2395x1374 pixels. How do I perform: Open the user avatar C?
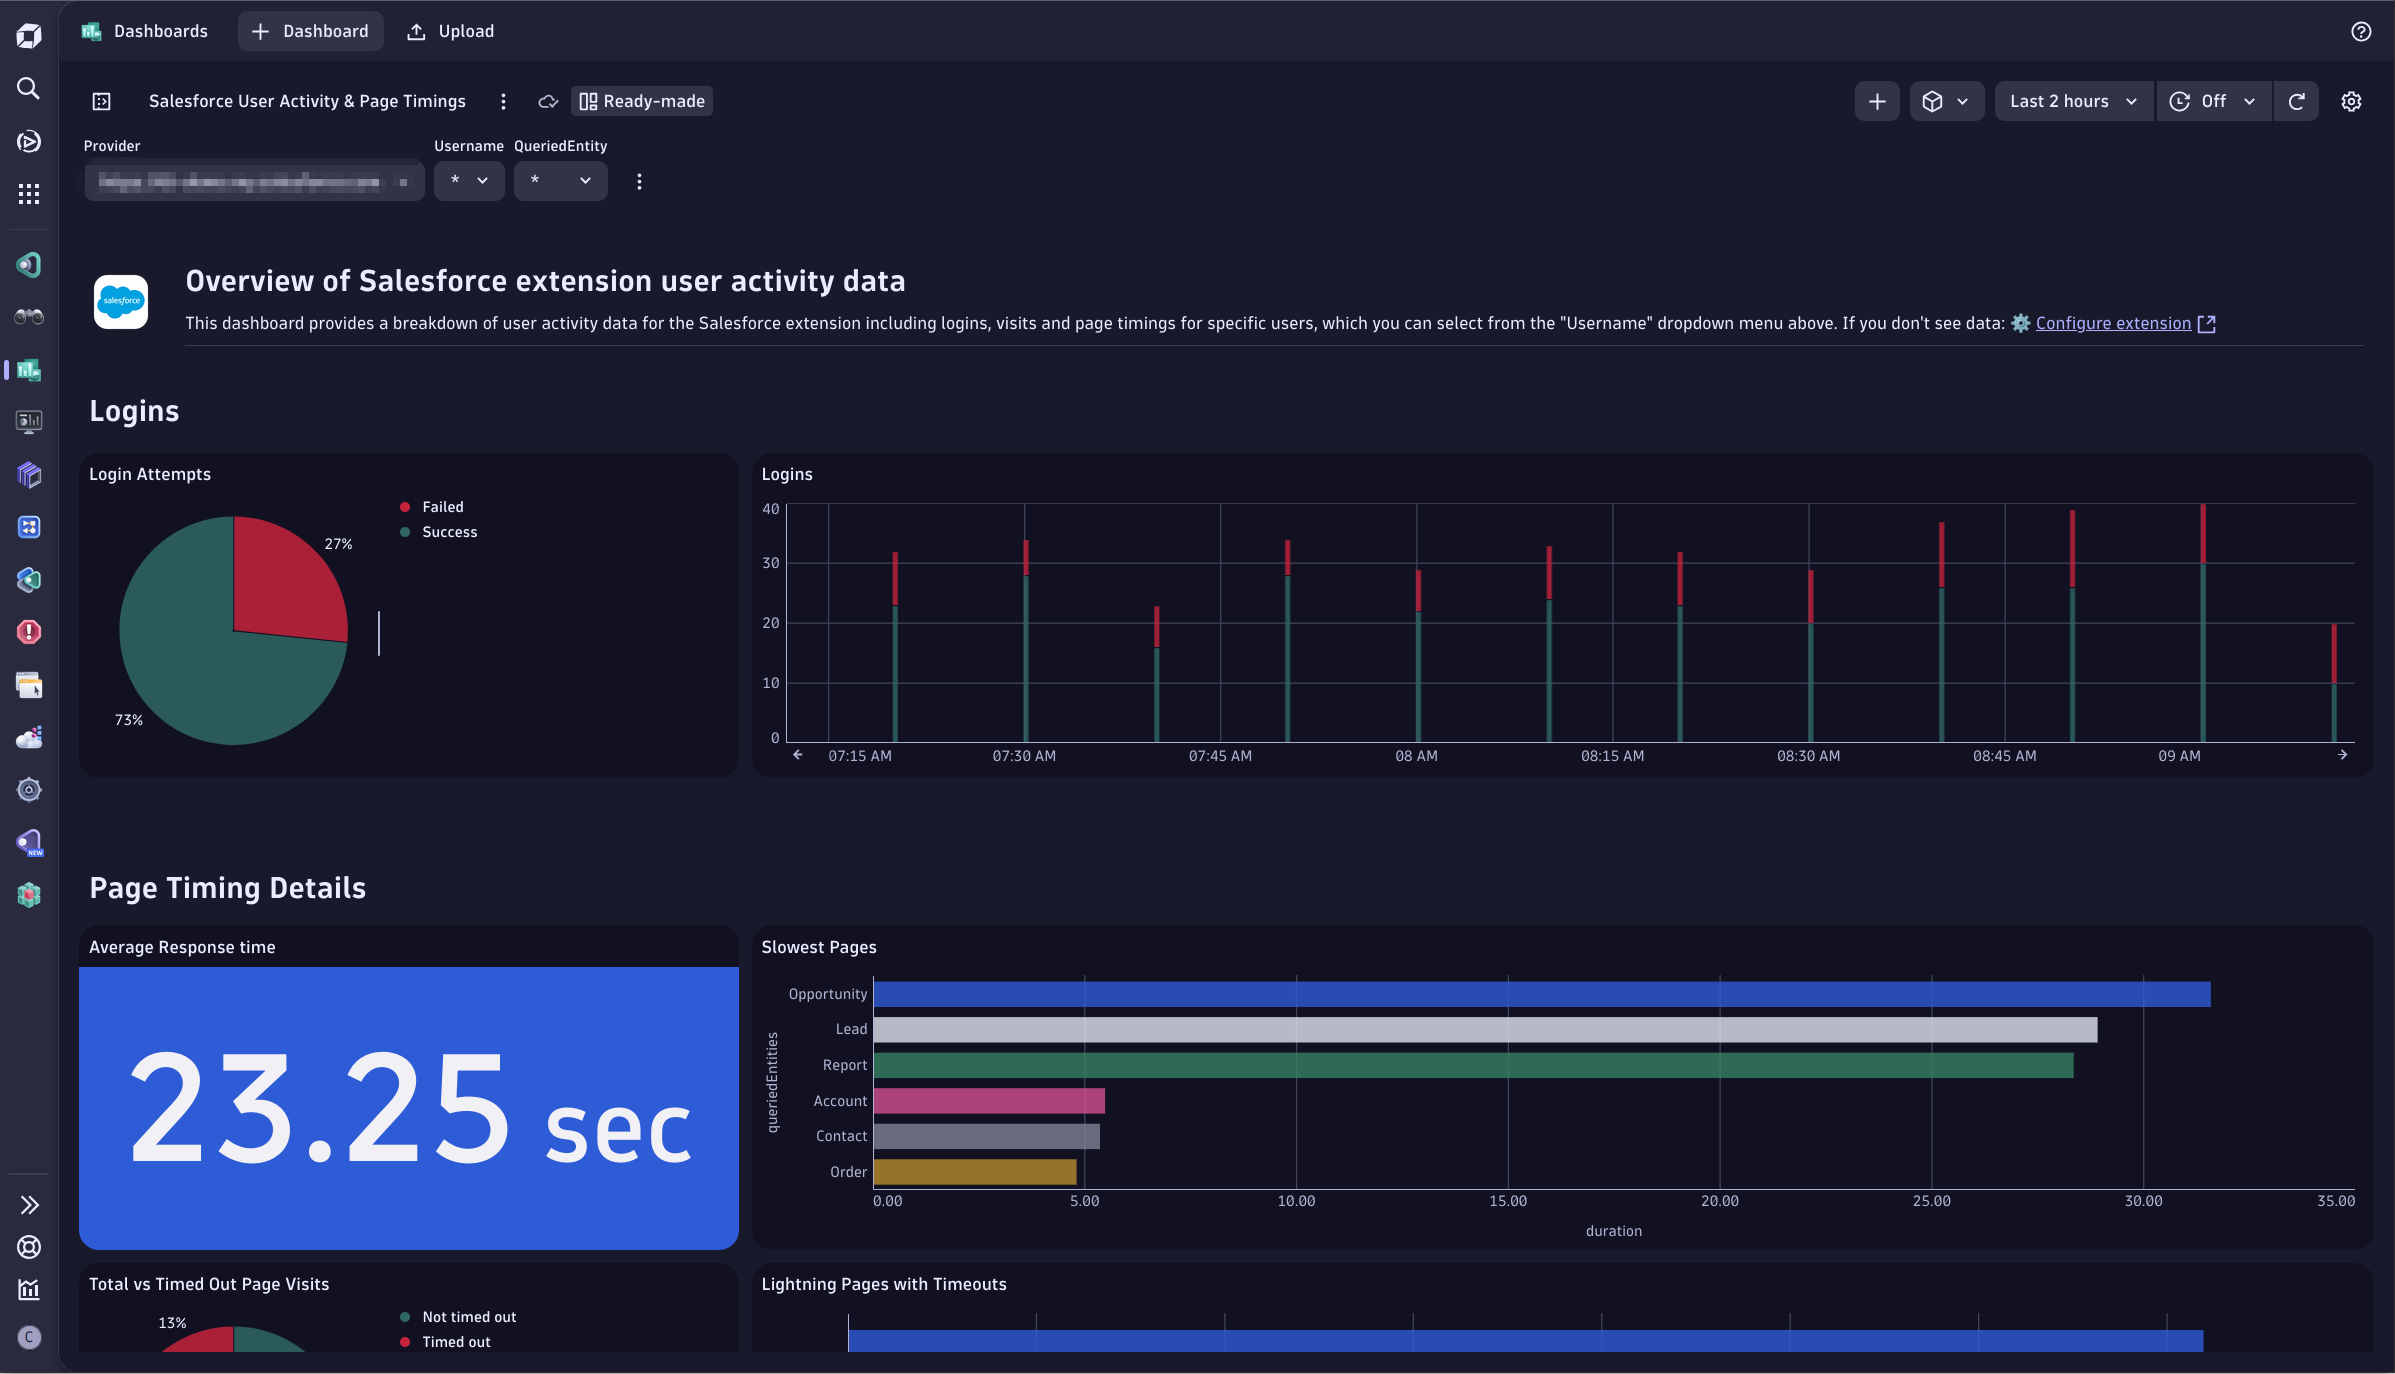tap(29, 1337)
